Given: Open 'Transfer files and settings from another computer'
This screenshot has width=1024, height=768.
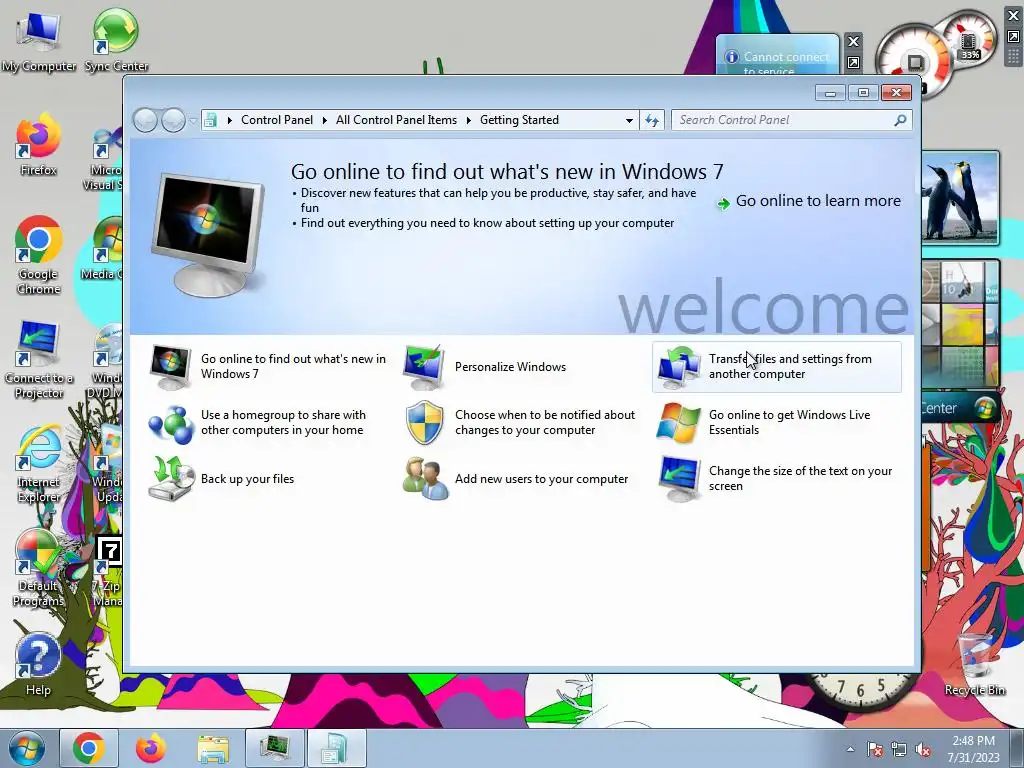Looking at the screenshot, I should click(x=790, y=366).
